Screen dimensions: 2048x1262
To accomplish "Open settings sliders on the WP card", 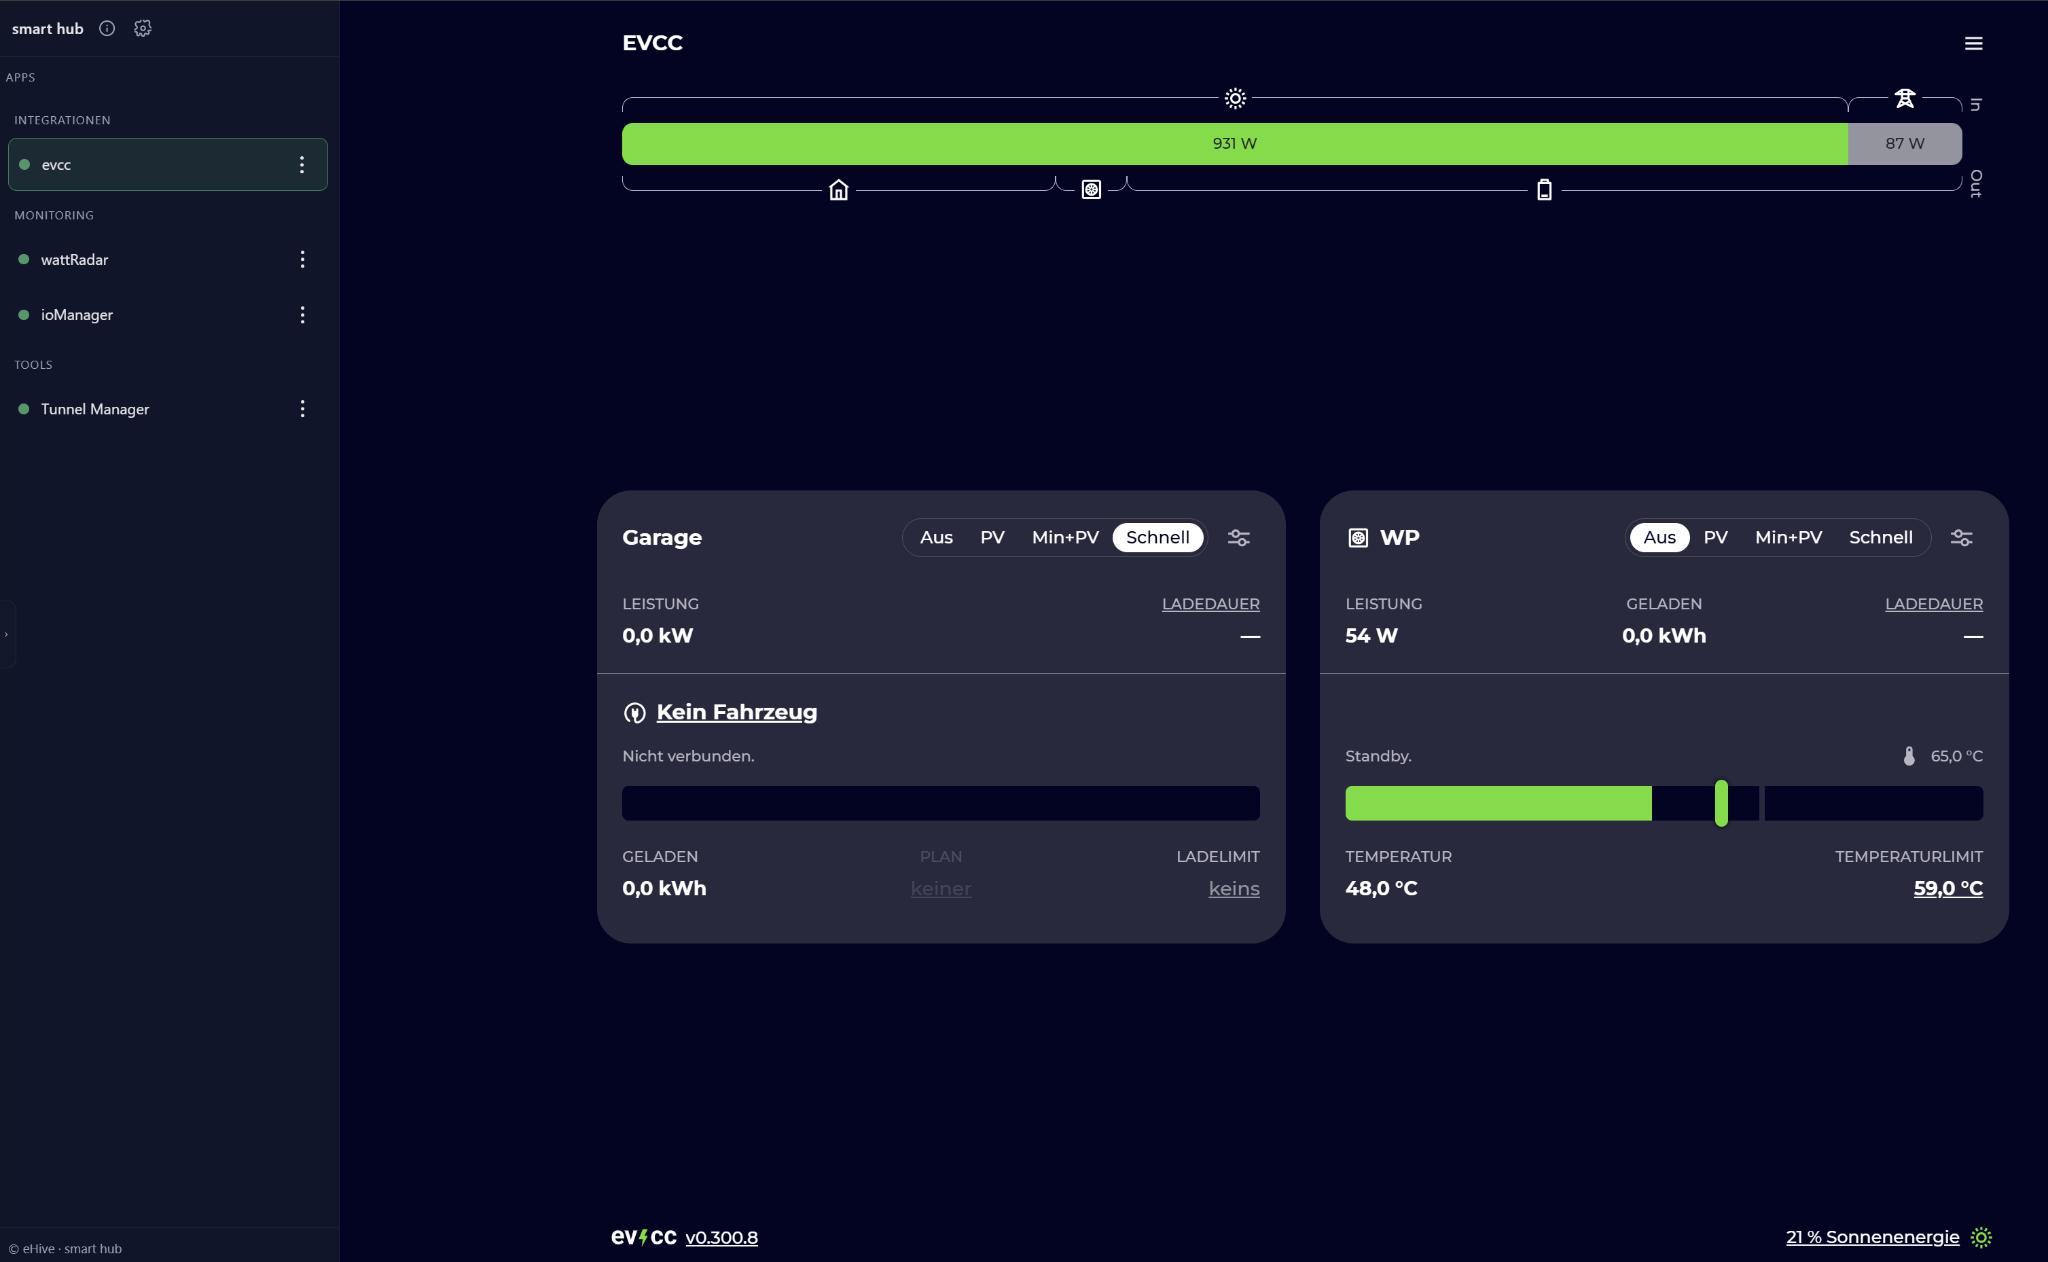I will coord(1960,537).
